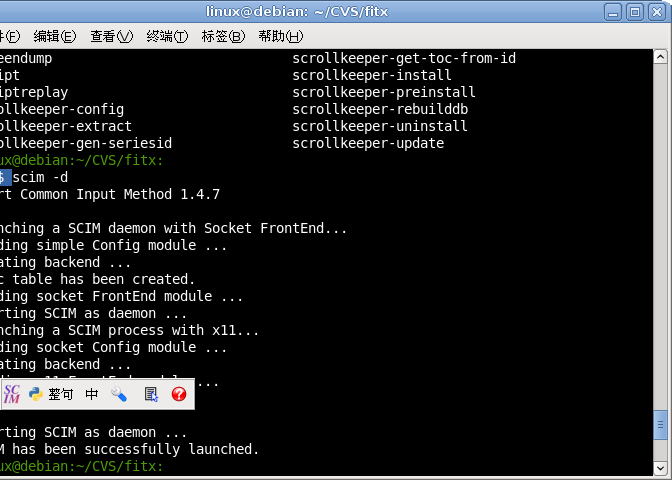Open the 标签(B) menu

223,36
